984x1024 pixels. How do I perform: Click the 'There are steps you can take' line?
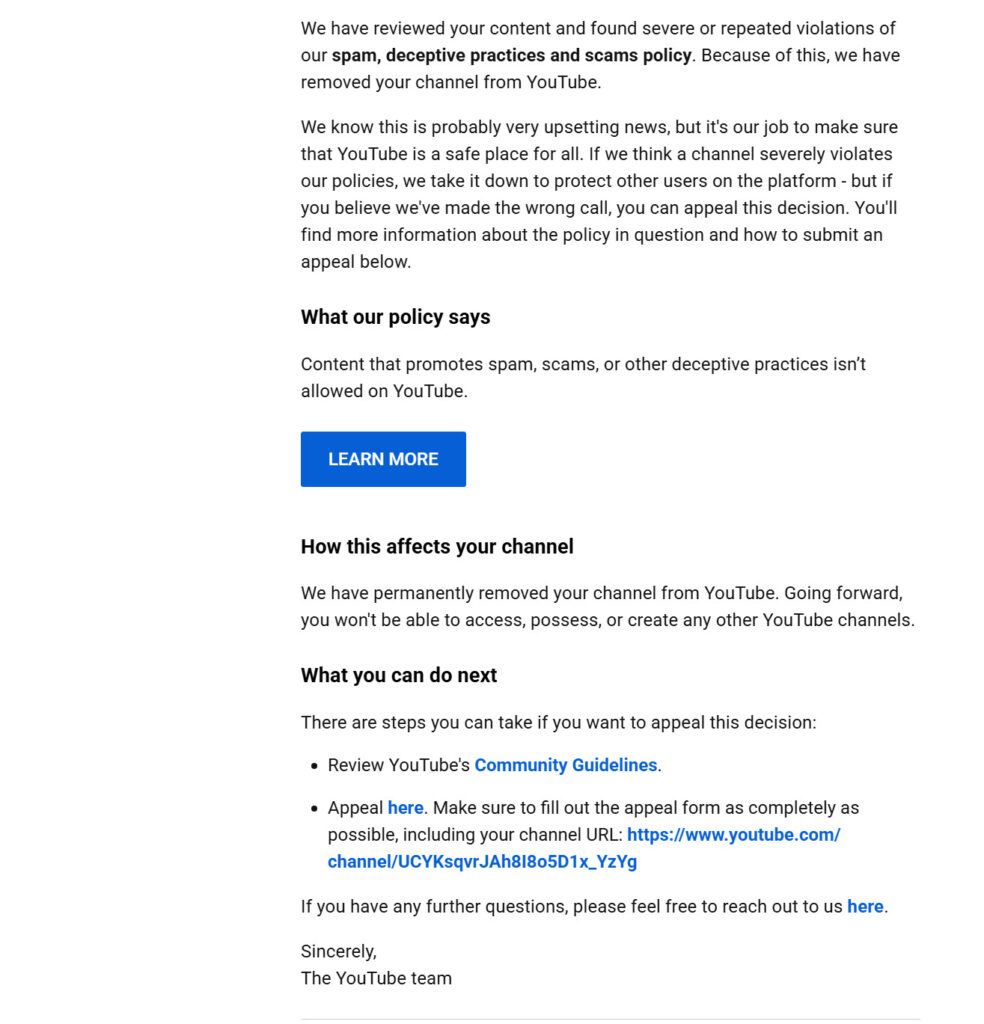tap(558, 722)
